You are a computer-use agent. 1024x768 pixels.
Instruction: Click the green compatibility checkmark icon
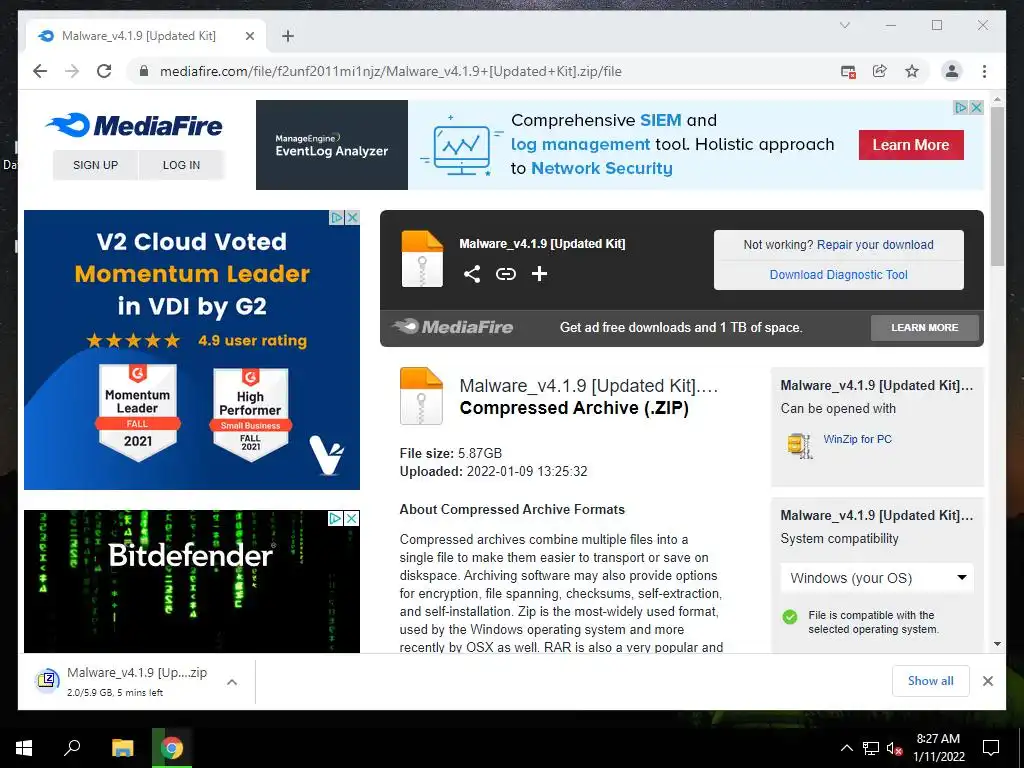[x=790, y=616]
